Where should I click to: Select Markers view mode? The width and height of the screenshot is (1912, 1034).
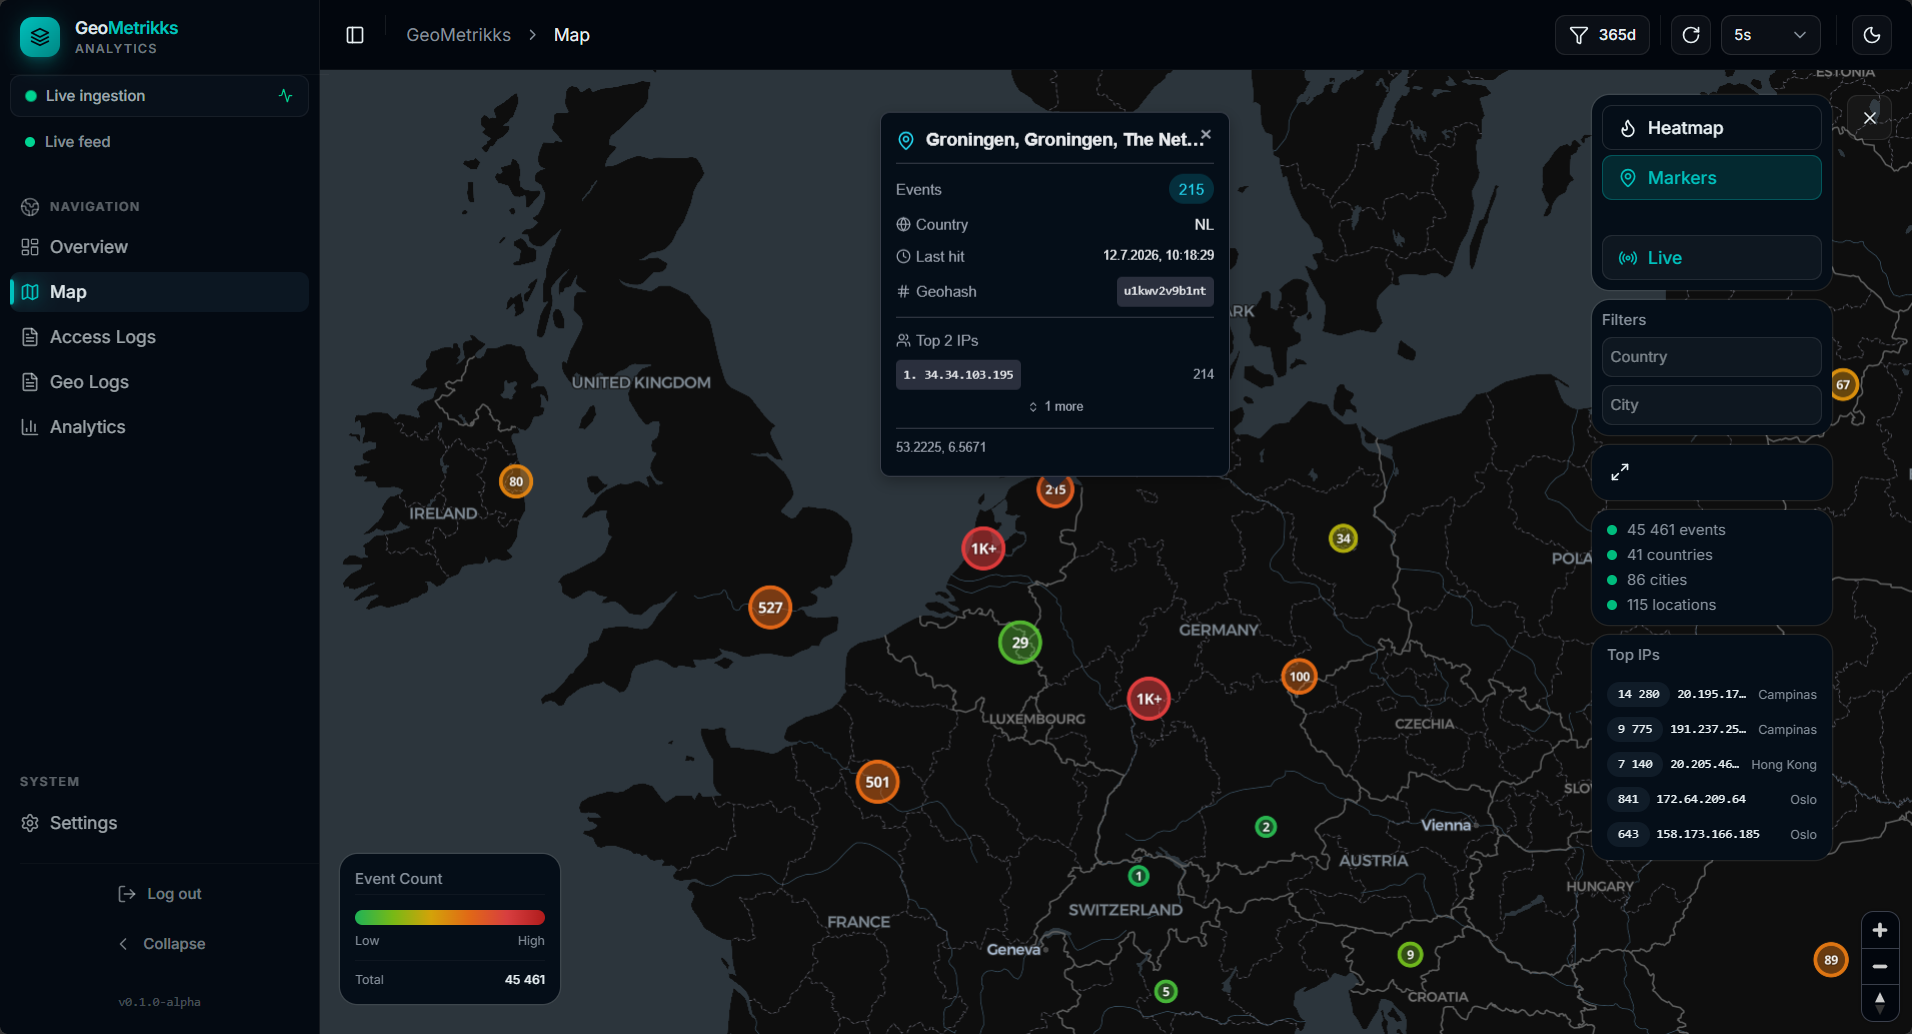pos(1711,178)
